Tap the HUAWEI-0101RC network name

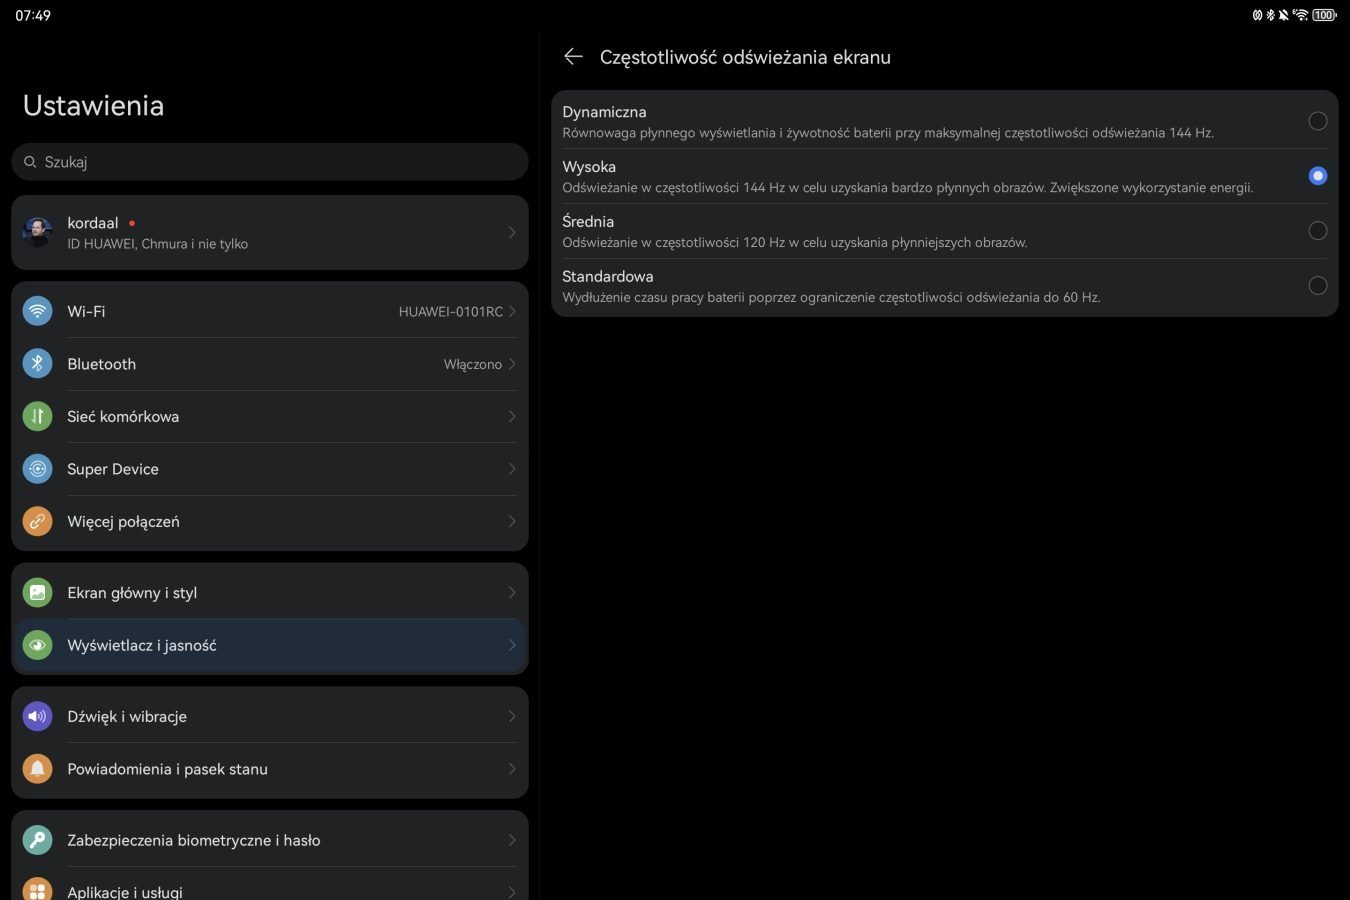tap(450, 312)
